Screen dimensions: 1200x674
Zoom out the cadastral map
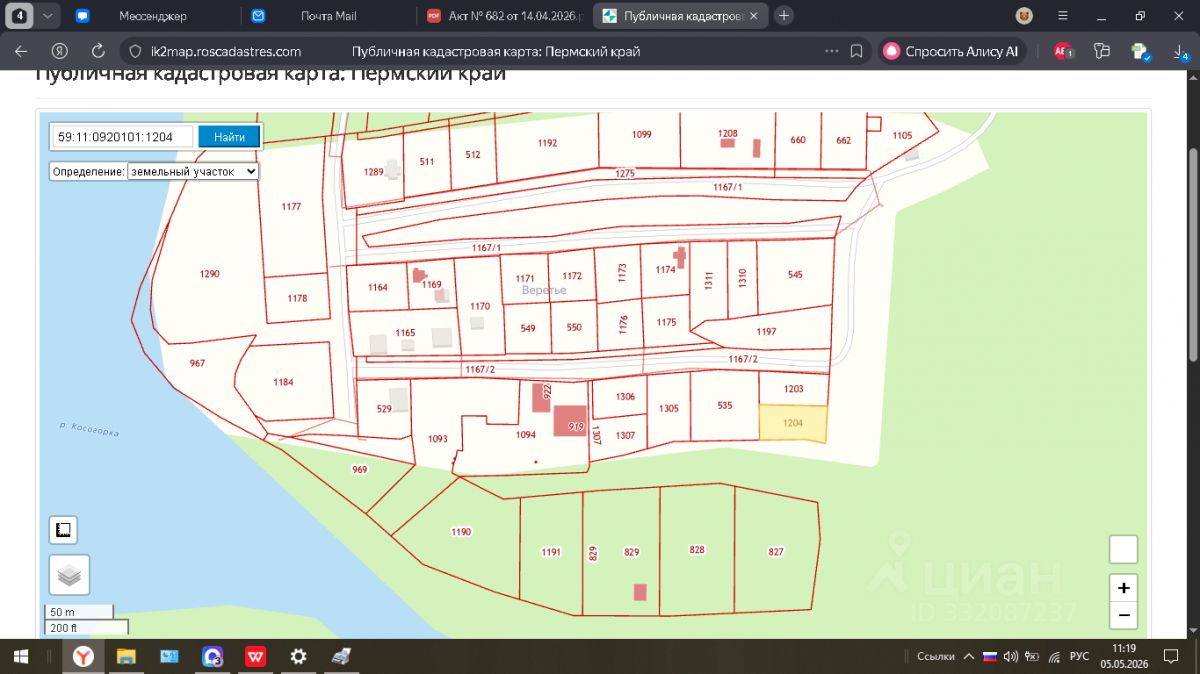(x=1124, y=615)
